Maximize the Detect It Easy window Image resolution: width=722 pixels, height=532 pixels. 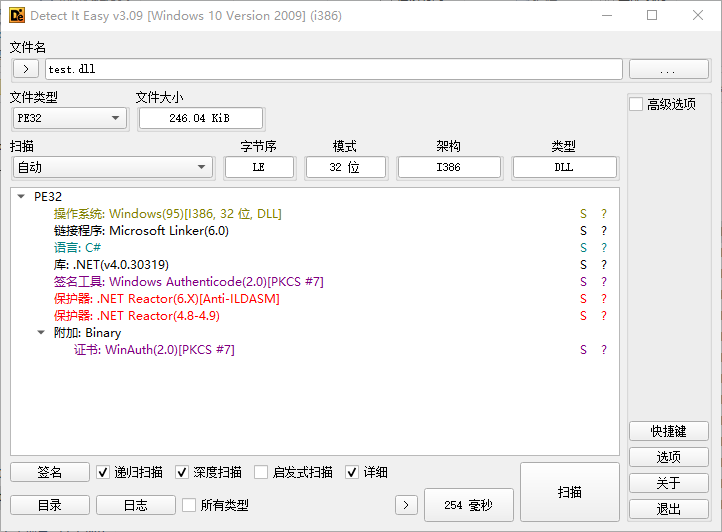[652, 15]
